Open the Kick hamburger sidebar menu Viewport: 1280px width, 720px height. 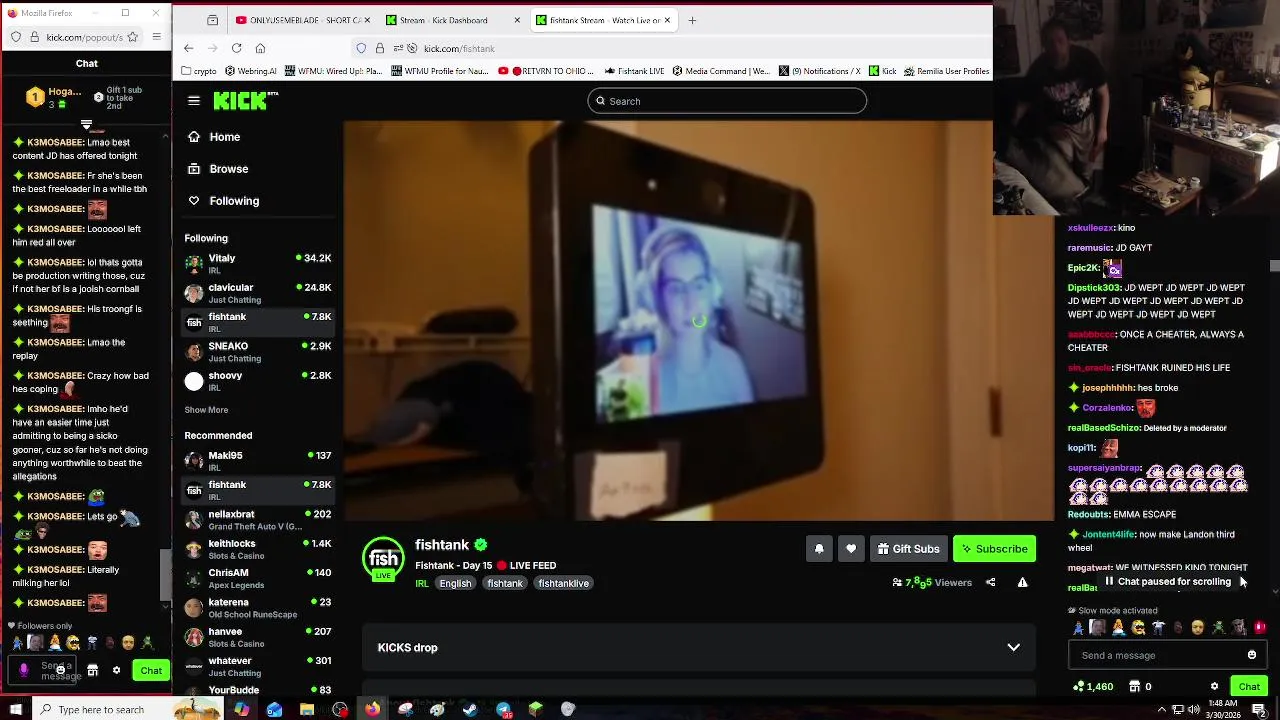click(x=194, y=101)
